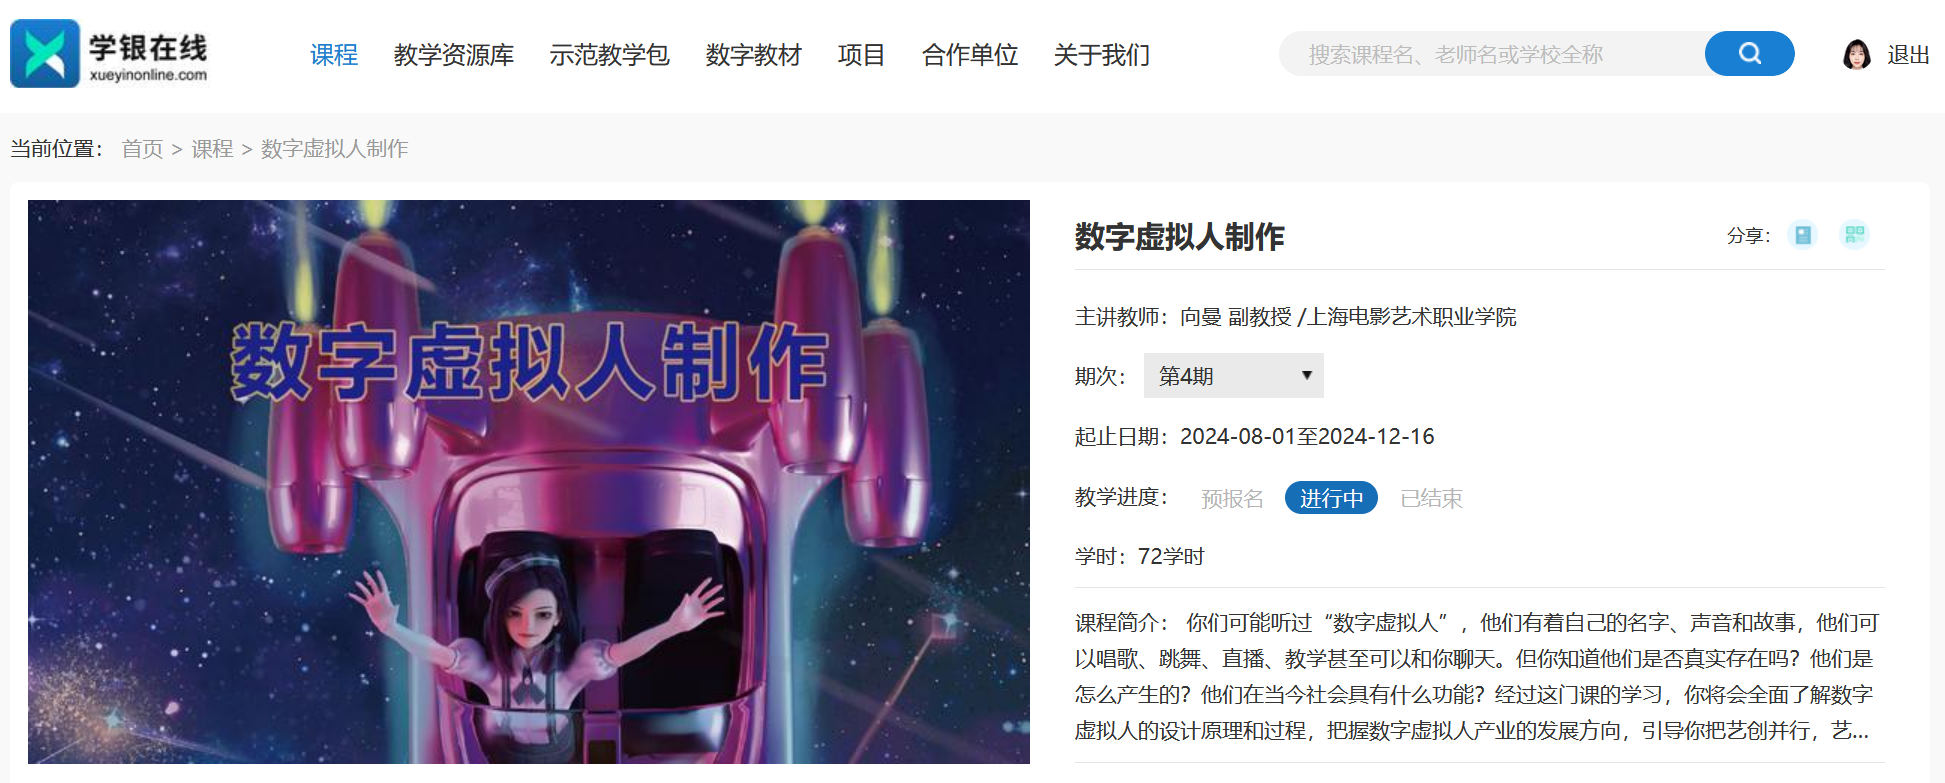Open the 数字教材 navigation item
The image size is (1945, 783).
754,55
